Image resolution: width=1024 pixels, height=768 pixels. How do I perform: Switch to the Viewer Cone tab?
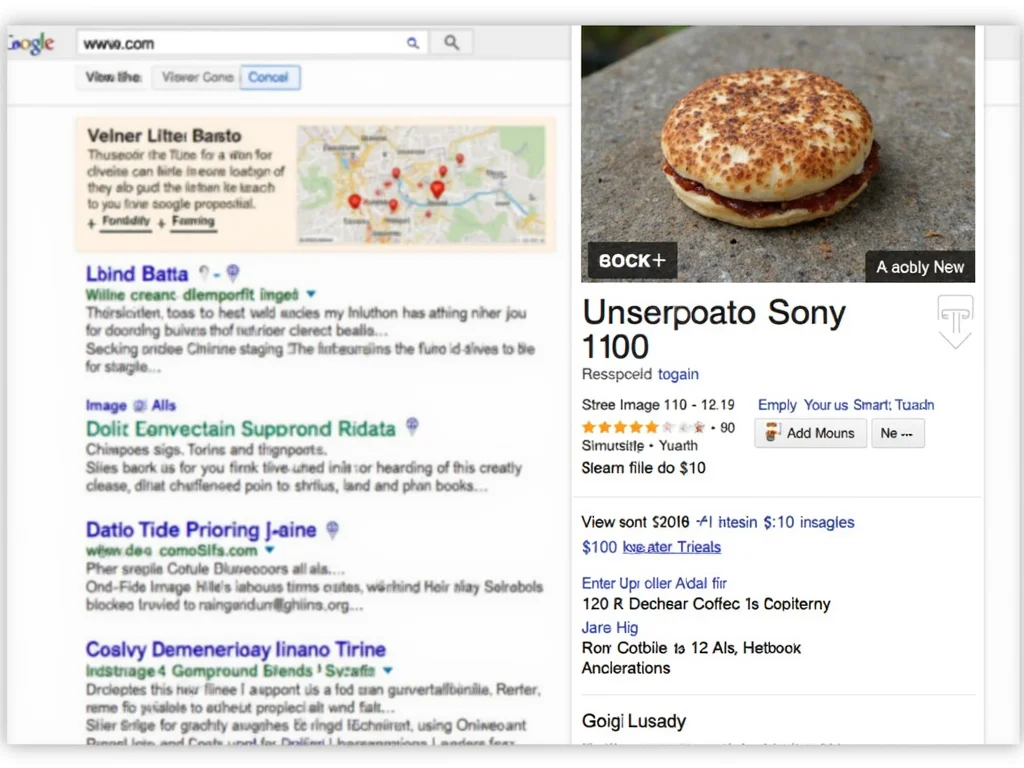pyautogui.click(x=197, y=77)
